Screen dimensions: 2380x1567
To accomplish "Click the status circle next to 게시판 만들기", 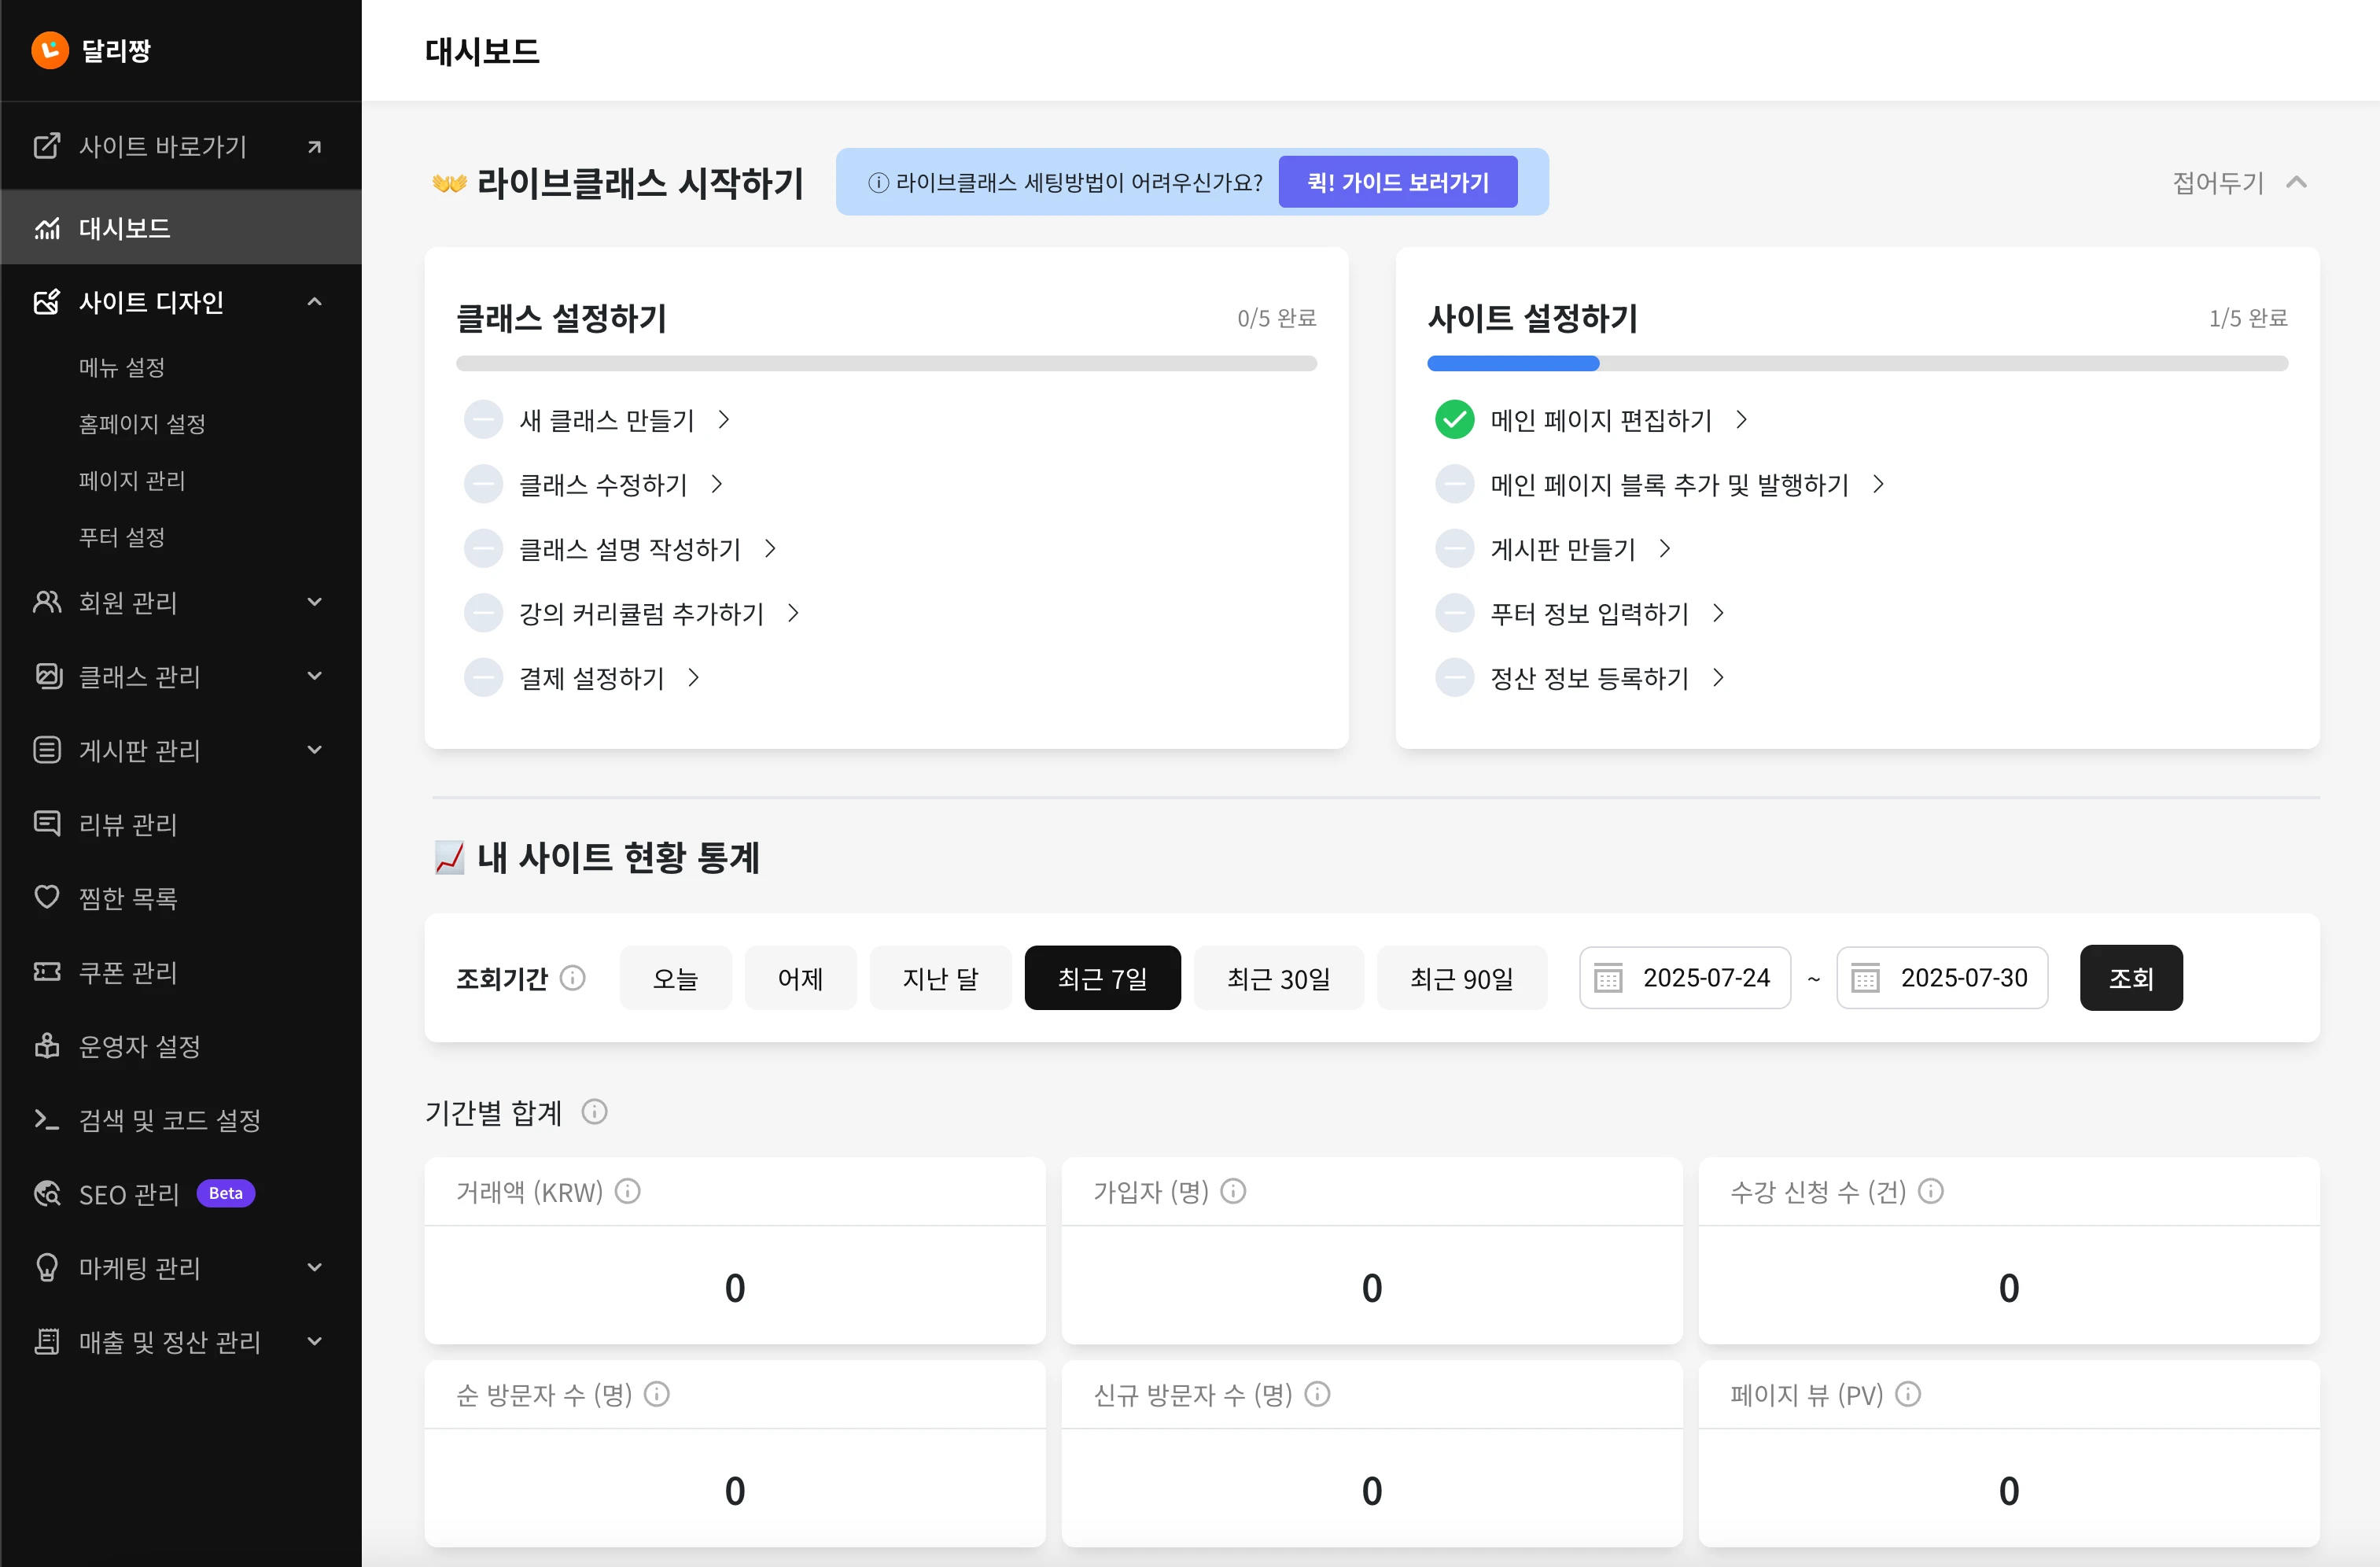I will (x=1454, y=549).
